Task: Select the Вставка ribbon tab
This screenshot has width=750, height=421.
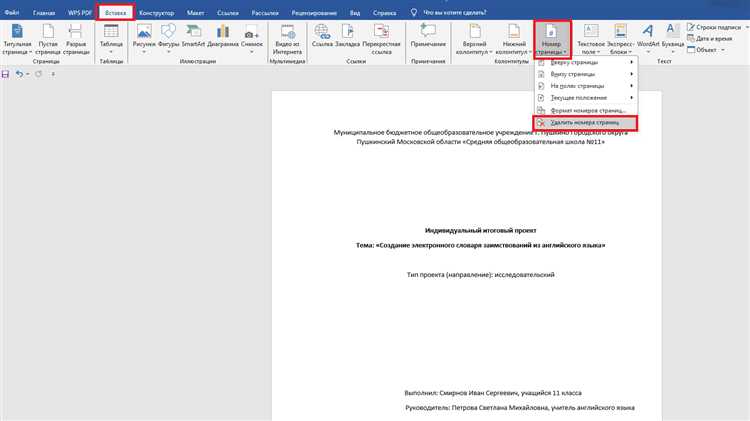Action: (115, 12)
